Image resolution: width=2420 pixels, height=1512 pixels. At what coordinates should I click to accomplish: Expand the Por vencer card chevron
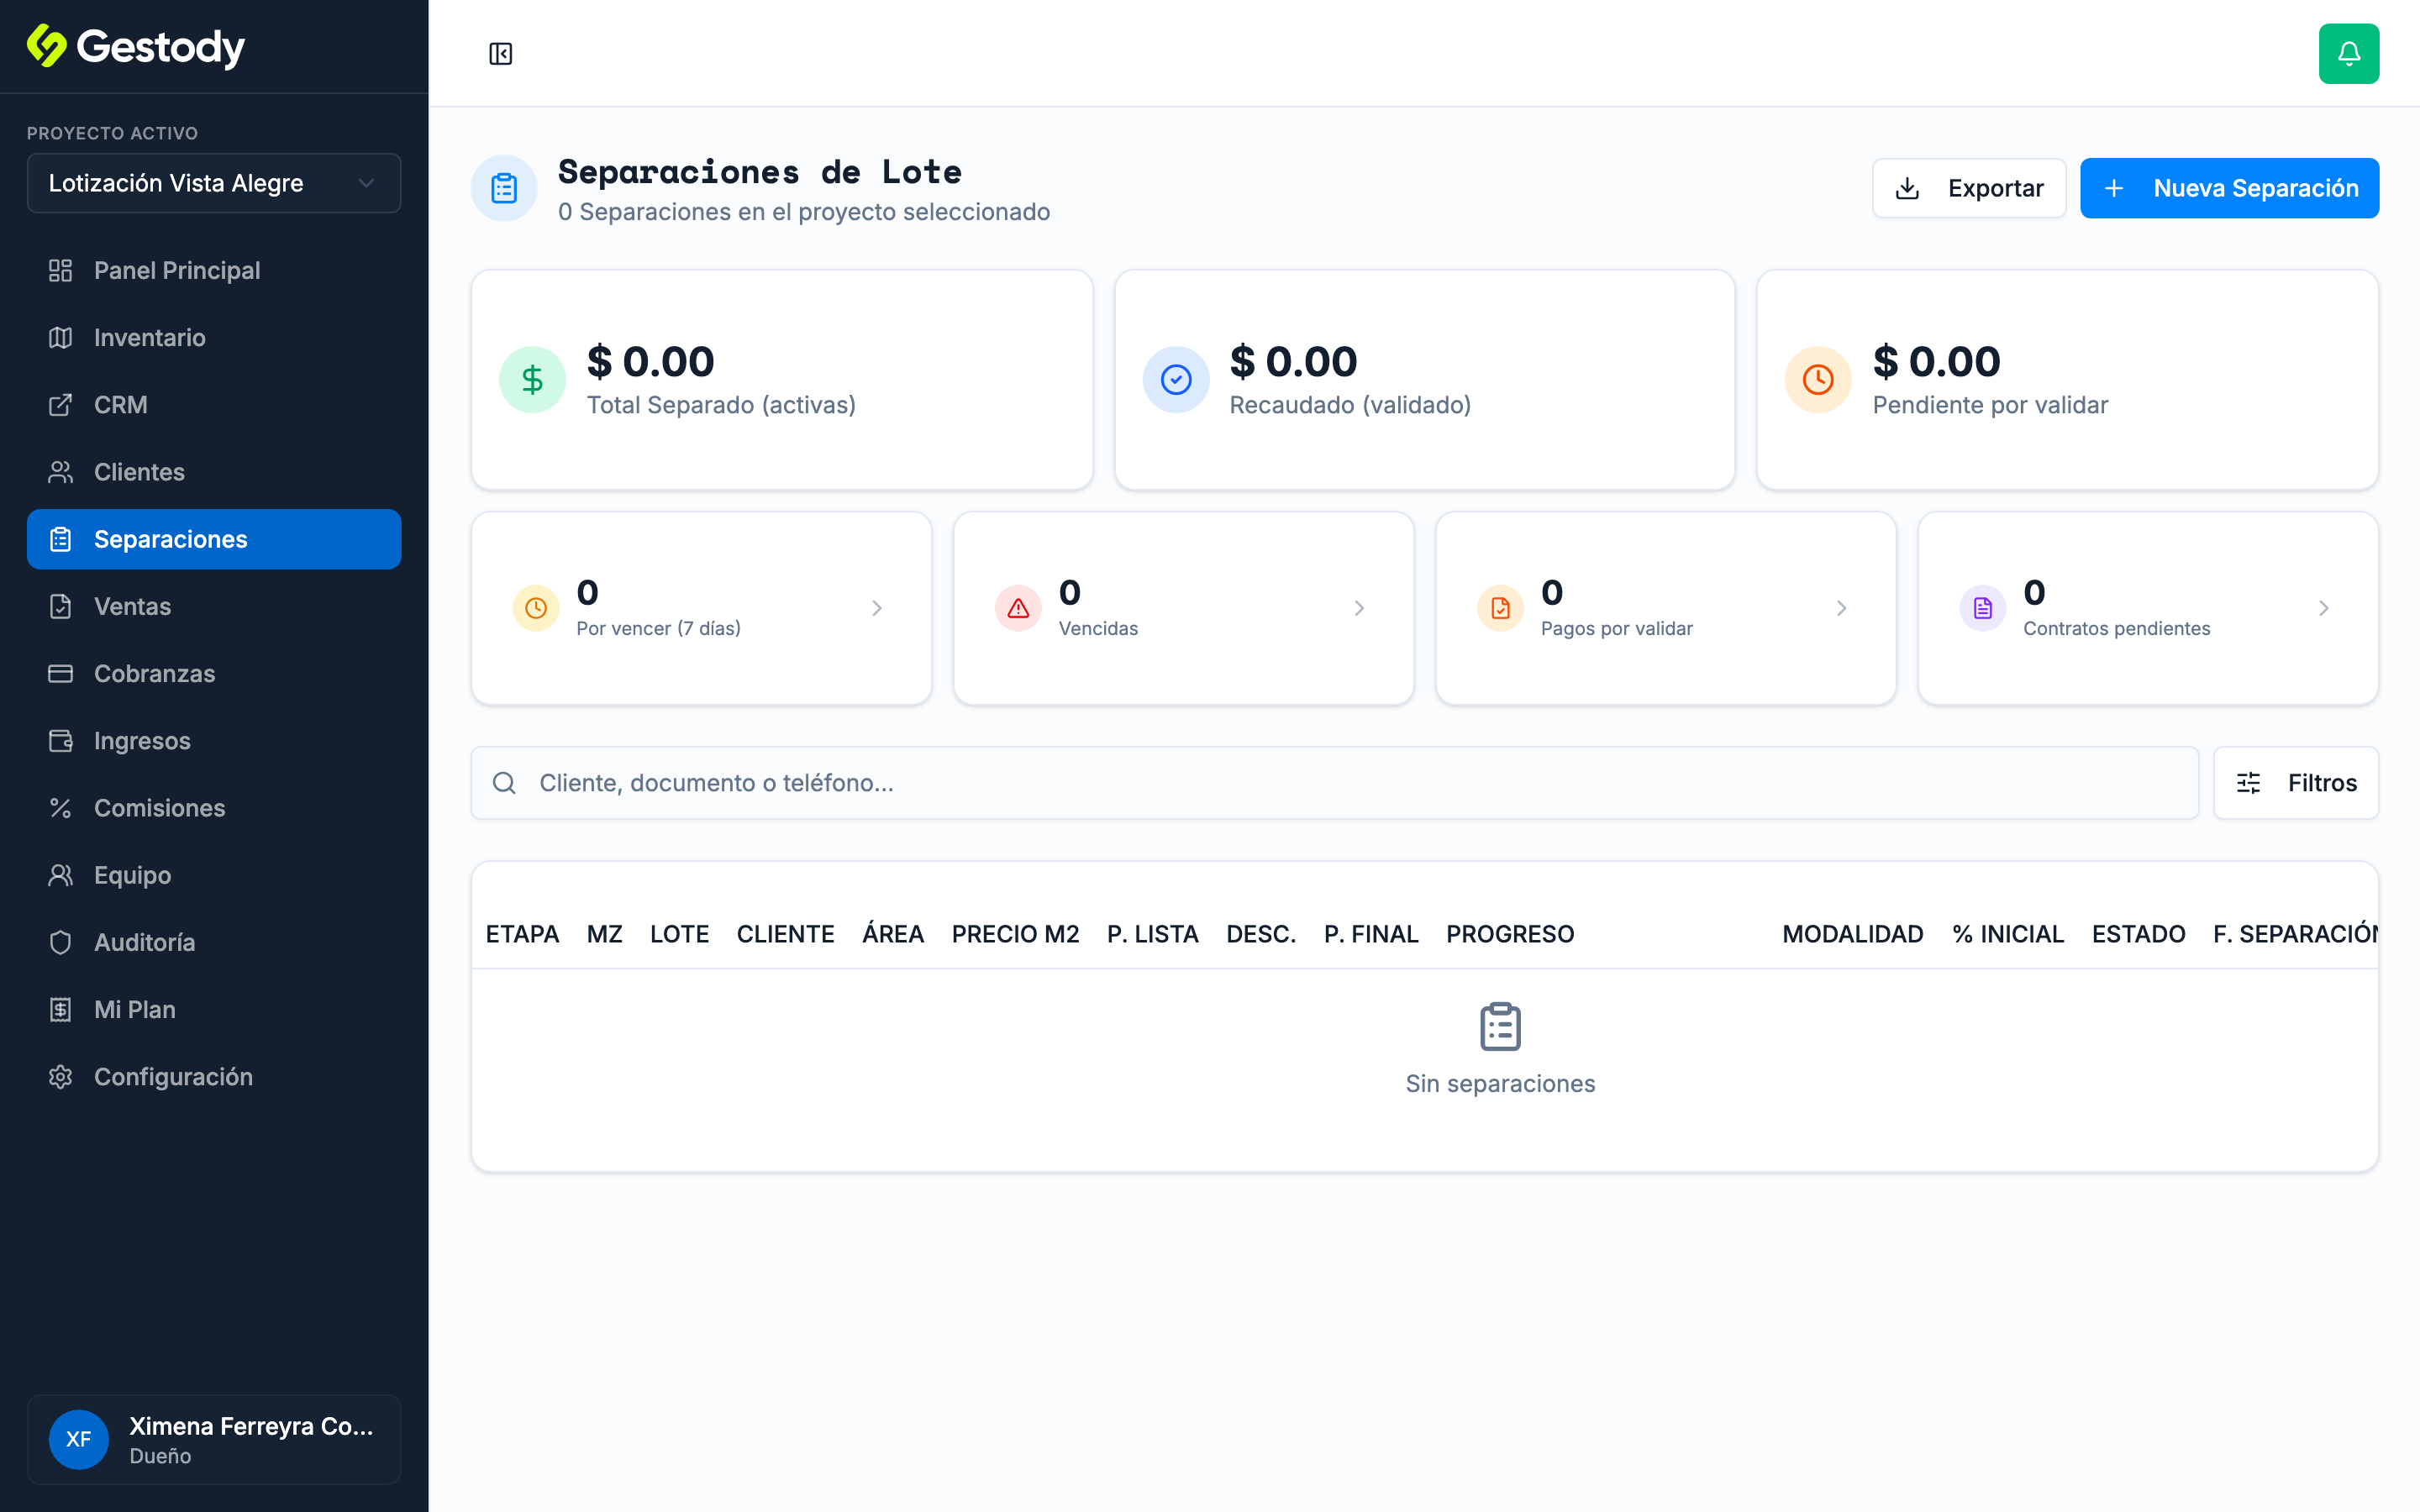point(877,608)
